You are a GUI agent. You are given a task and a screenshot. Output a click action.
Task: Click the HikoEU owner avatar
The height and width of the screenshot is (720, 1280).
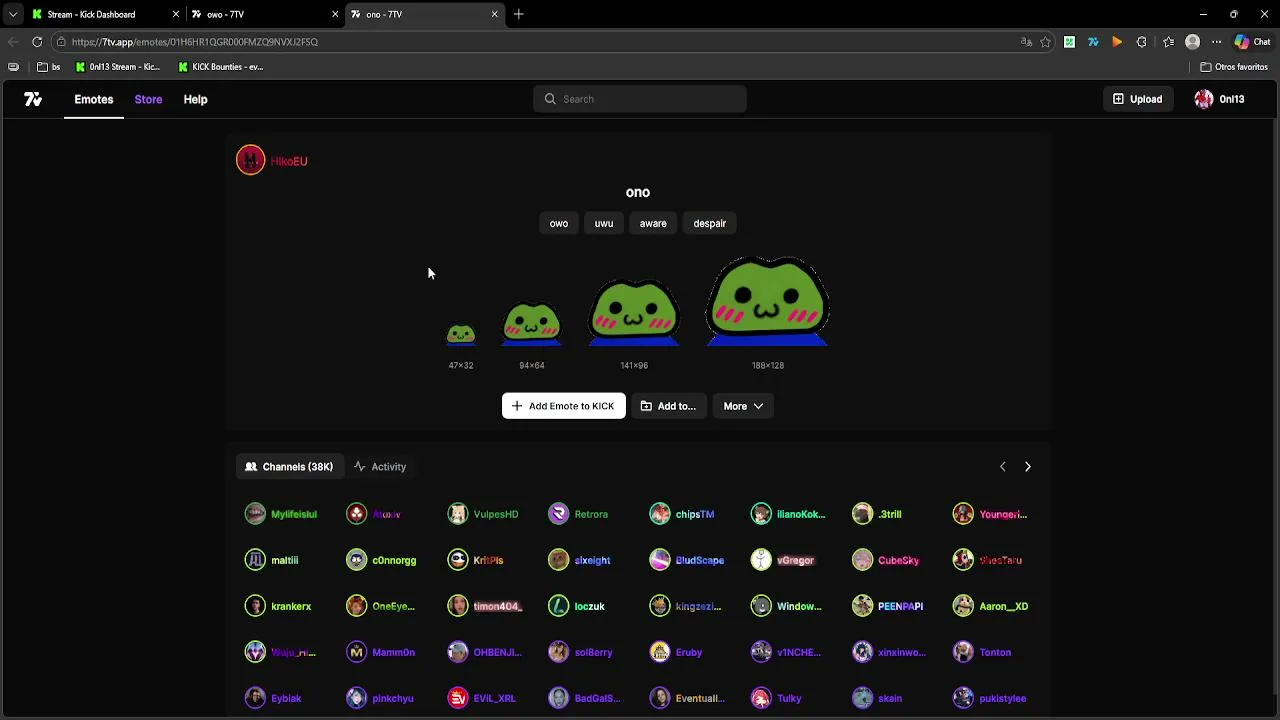point(251,160)
